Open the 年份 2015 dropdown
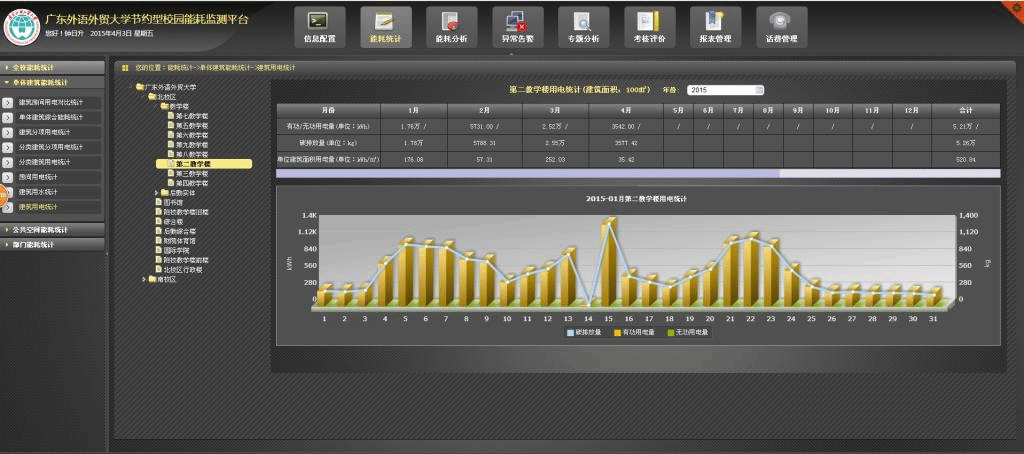The width and height of the screenshot is (1024, 454). [x=725, y=90]
